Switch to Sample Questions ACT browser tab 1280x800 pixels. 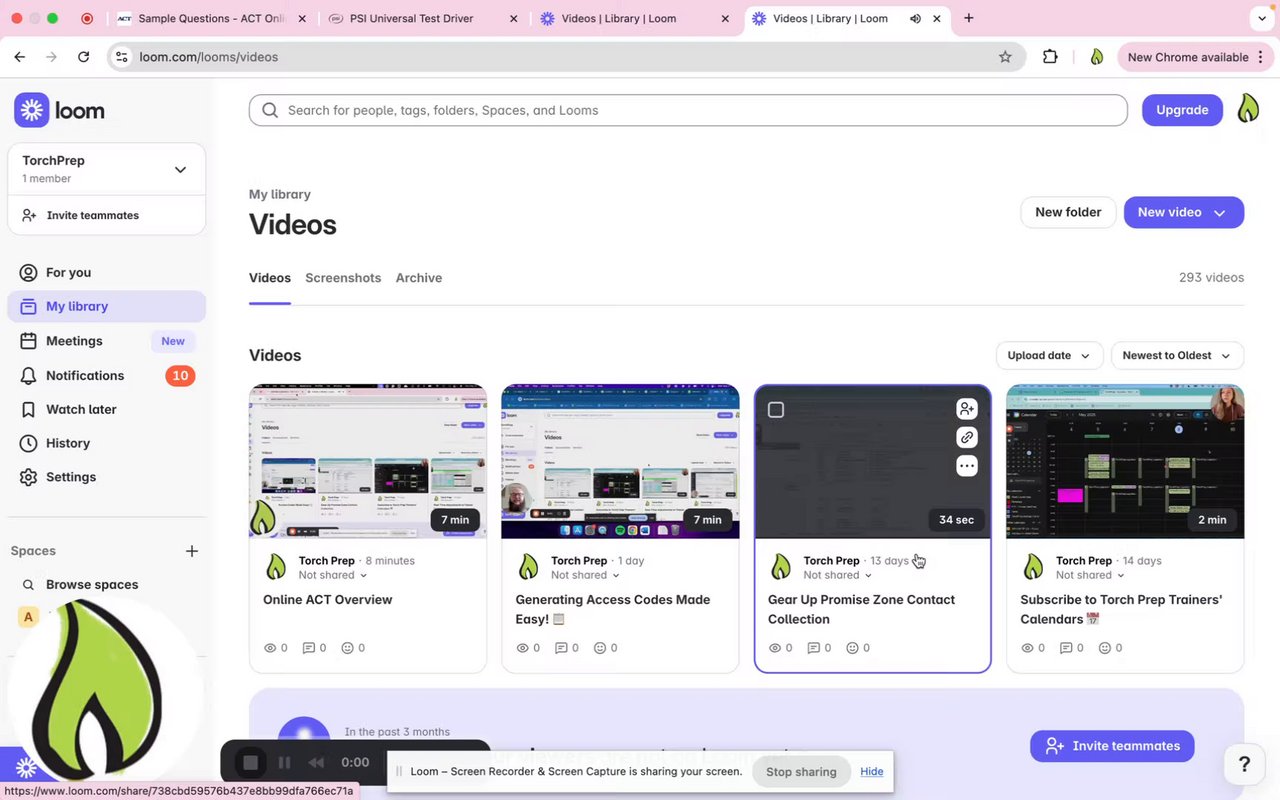(x=212, y=18)
